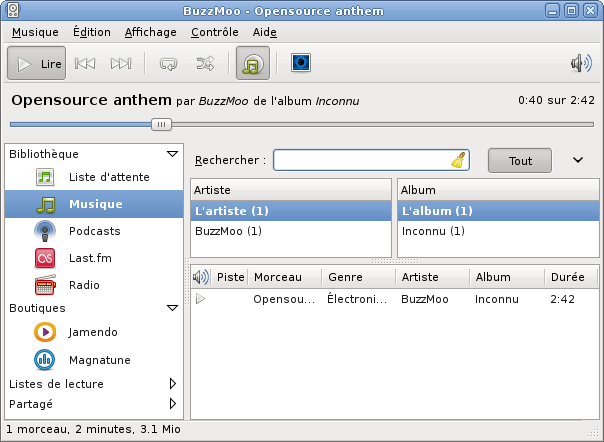Open the visualization display icon
Screen dimensions: 604x442
(x=301, y=63)
